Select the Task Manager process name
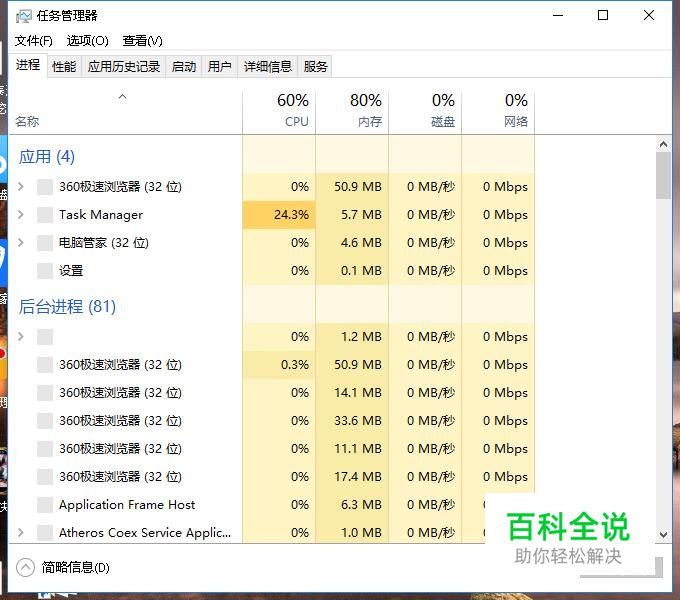 click(x=101, y=215)
